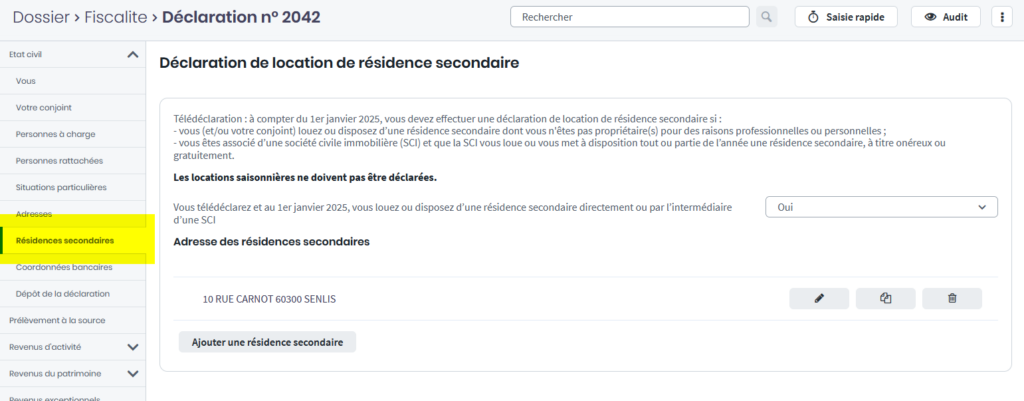The image size is (1024, 401).
Task: Click the magnifying glass search icon
Action: 766,17
